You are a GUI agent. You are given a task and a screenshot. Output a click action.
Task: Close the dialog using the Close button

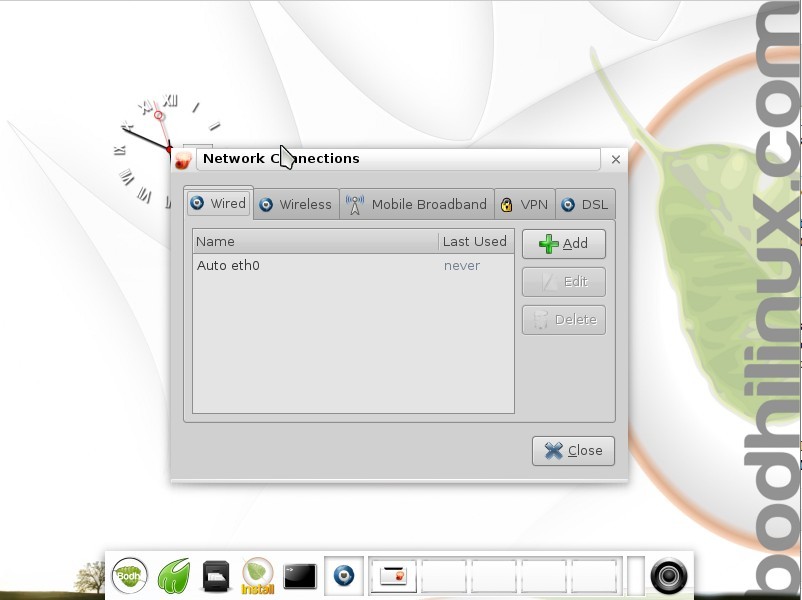point(573,451)
